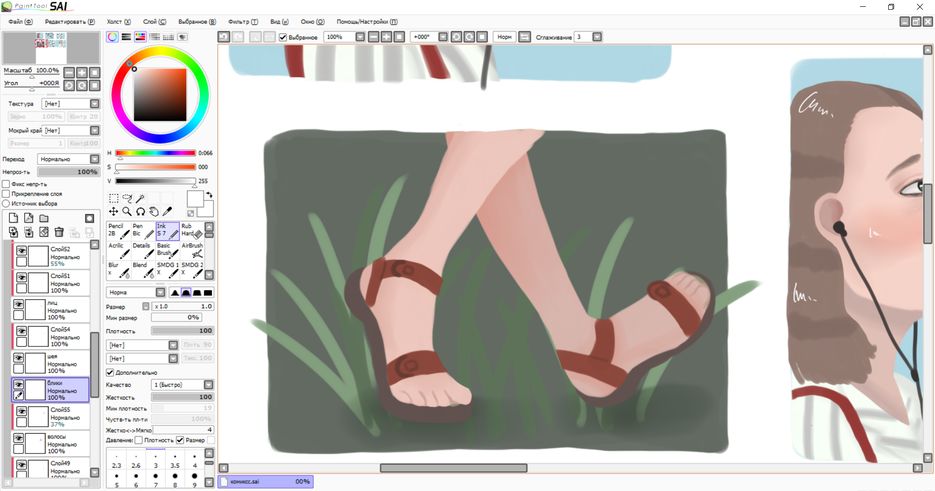Image resolution: width=935 pixels, height=491 pixels.
Task: Open the rotation angle dropdown in toolbar
Action: 443,37
